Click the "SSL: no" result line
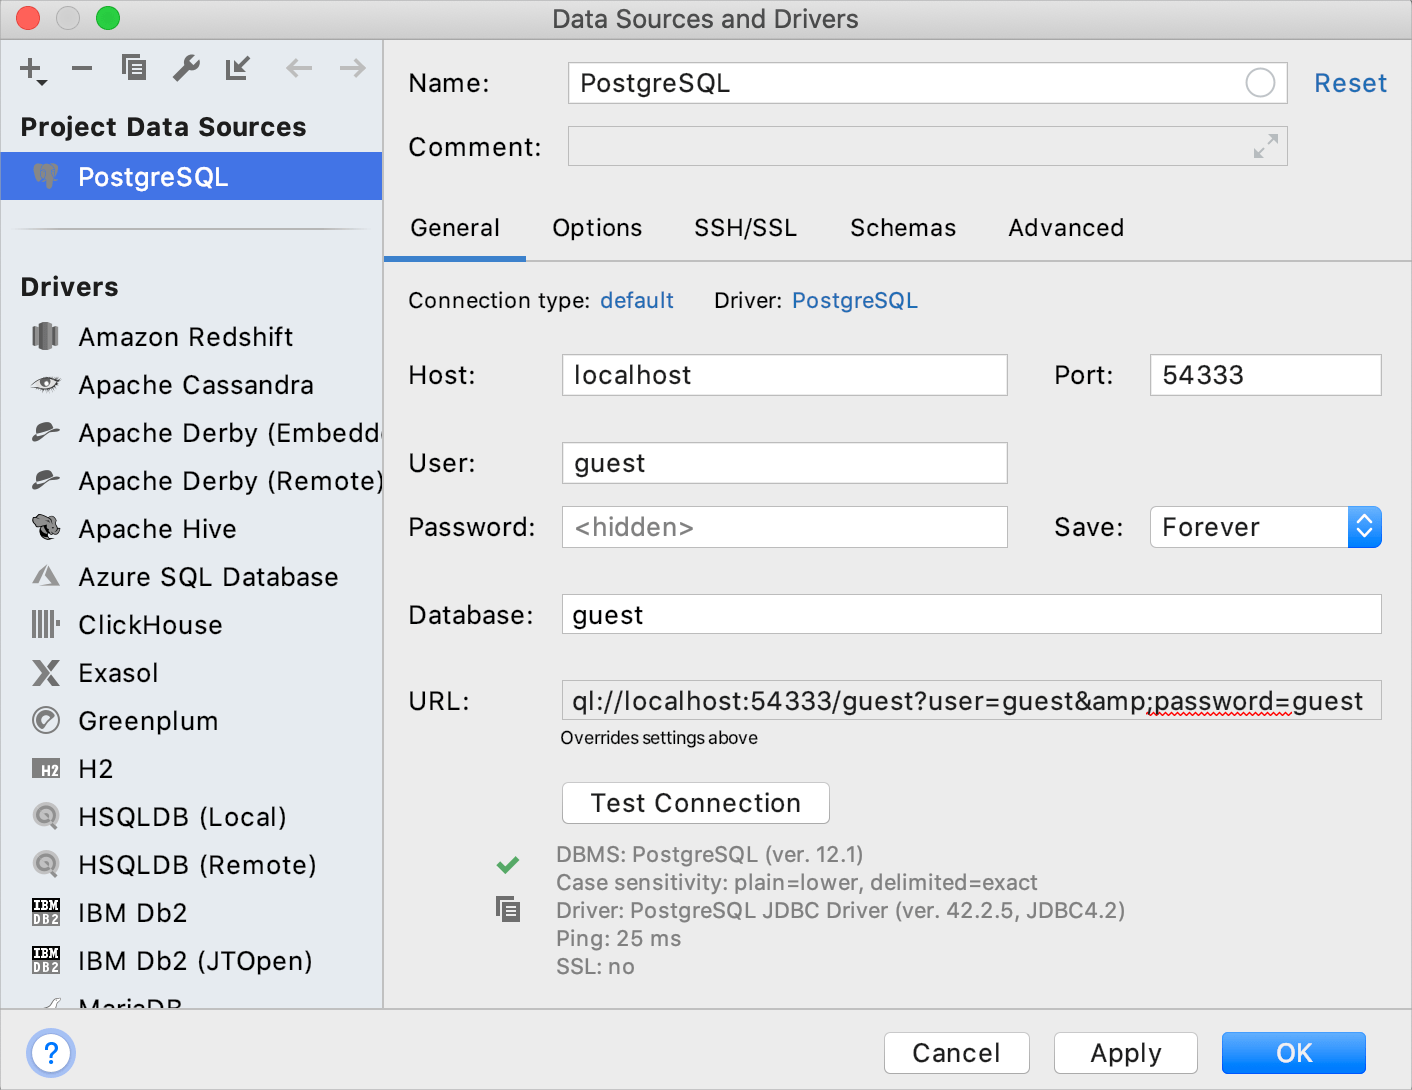This screenshot has height=1090, width=1412. tap(596, 967)
